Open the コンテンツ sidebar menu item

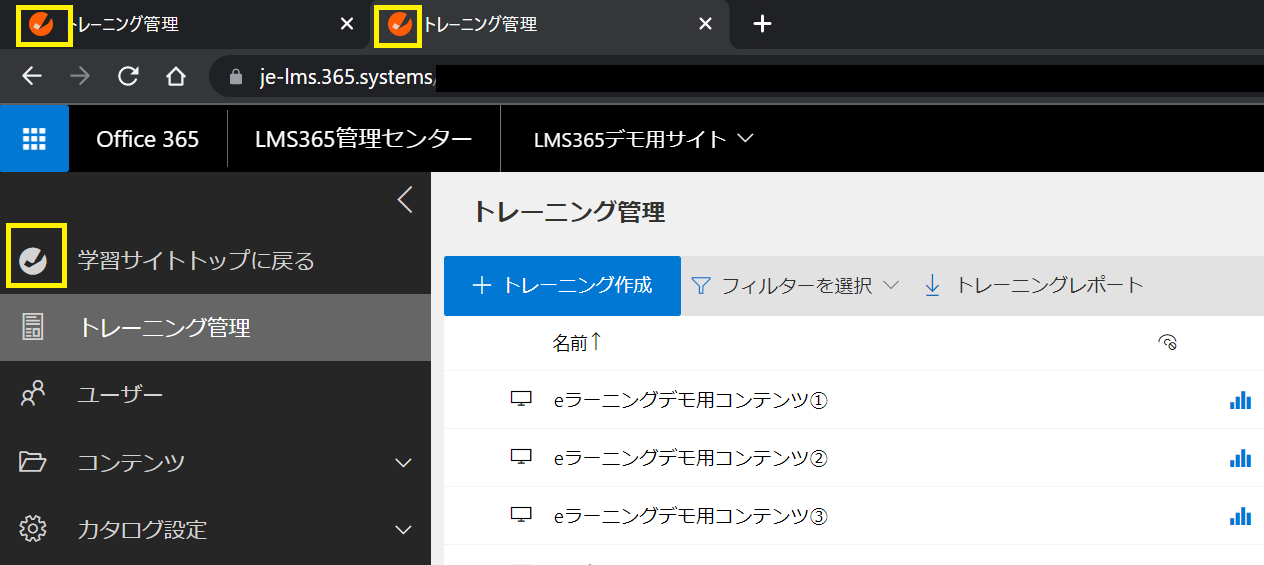point(215,462)
